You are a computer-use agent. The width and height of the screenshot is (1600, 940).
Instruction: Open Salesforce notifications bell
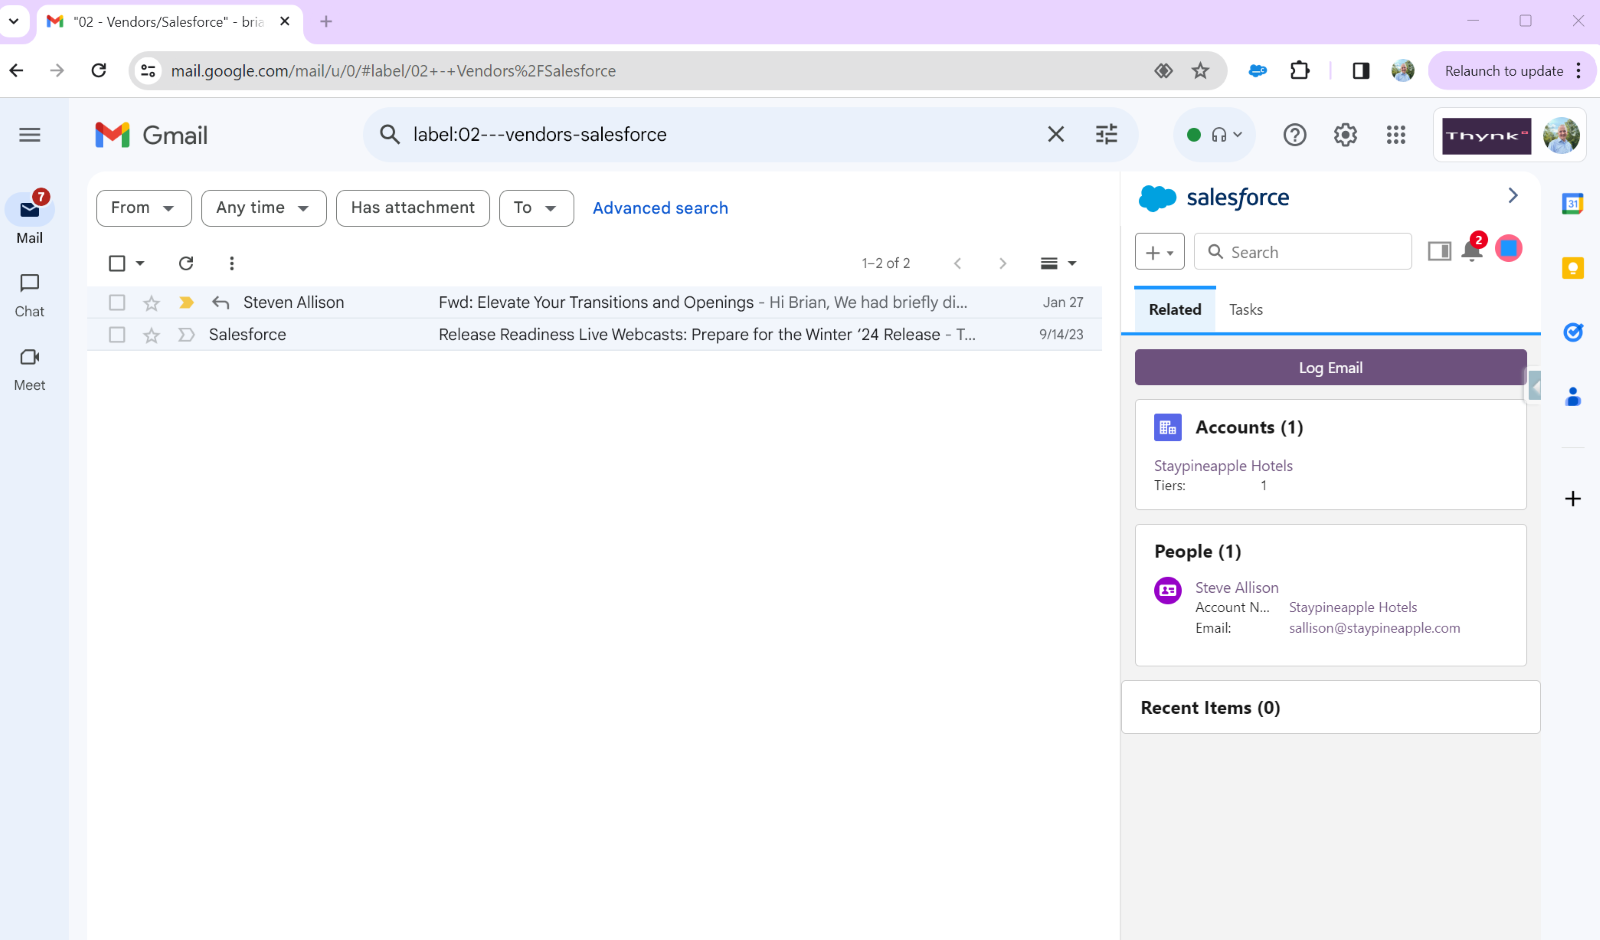coord(1472,250)
